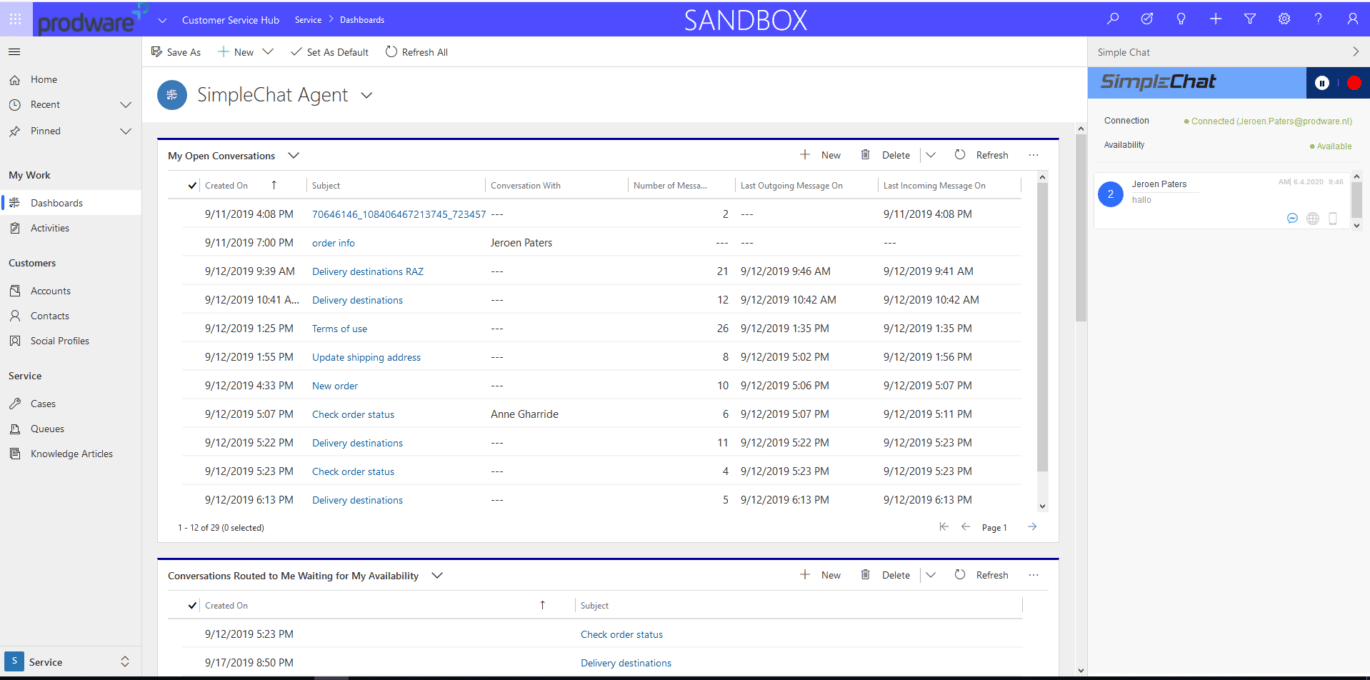The width and height of the screenshot is (1370, 680).
Task: Open Delete dropdown in My Open Conversations
Action: click(931, 155)
